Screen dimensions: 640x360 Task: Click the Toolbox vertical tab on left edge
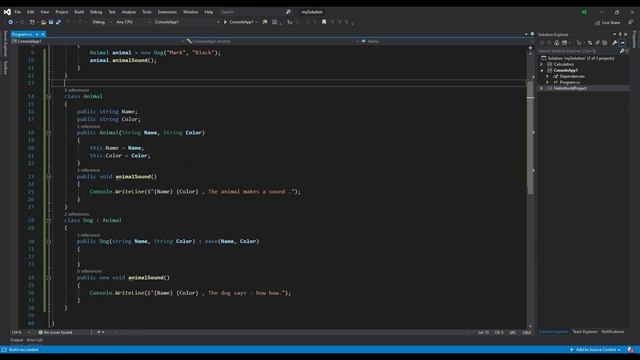coord(5,68)
